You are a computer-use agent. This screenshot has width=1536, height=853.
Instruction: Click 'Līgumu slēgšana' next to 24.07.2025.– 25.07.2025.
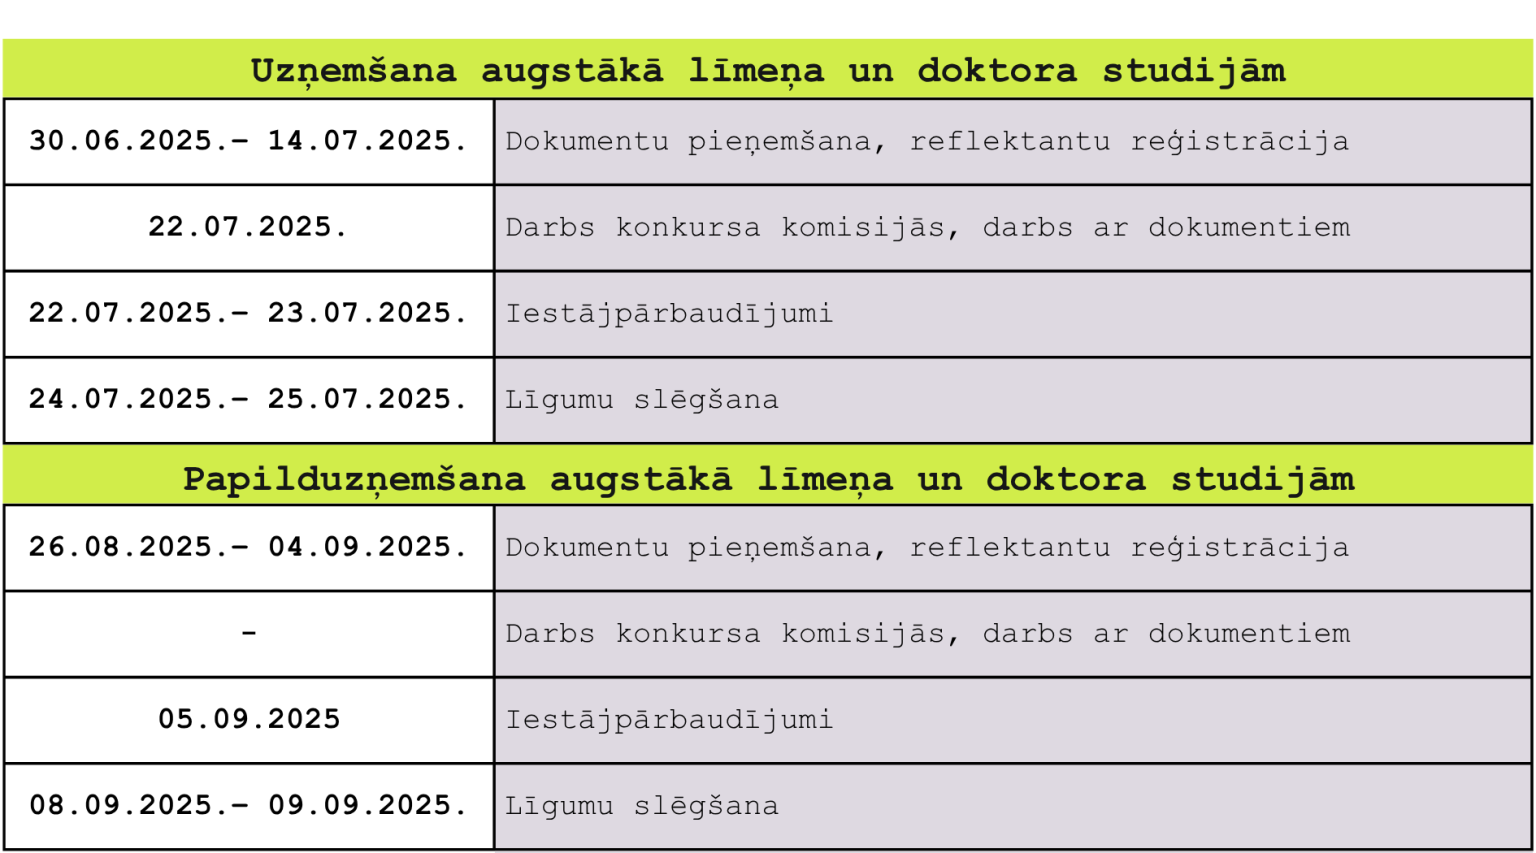coord(642,400)
